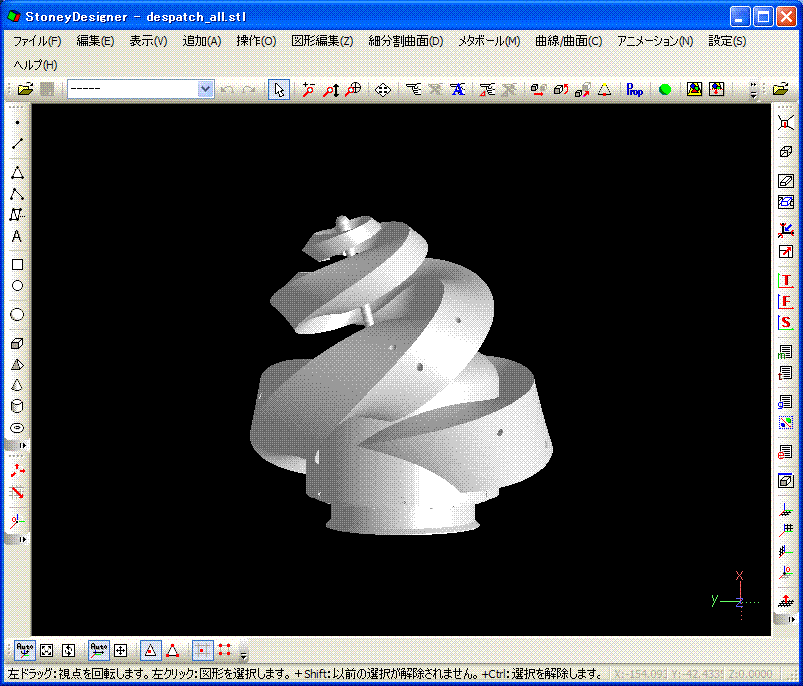Click the red 'S' side view icon
The width and height of the screenshot is (803, 686).
click(x=786, y=322)
